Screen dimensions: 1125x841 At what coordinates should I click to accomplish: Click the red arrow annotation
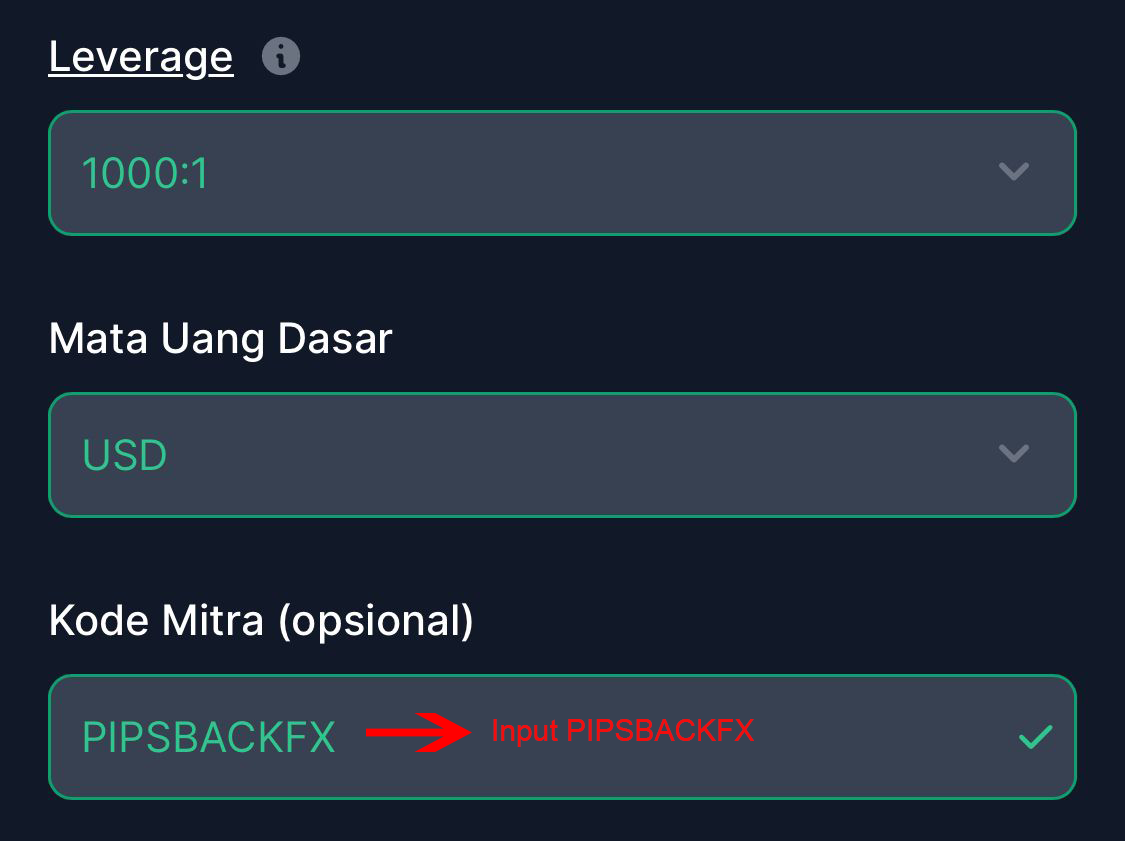point(417,733)
